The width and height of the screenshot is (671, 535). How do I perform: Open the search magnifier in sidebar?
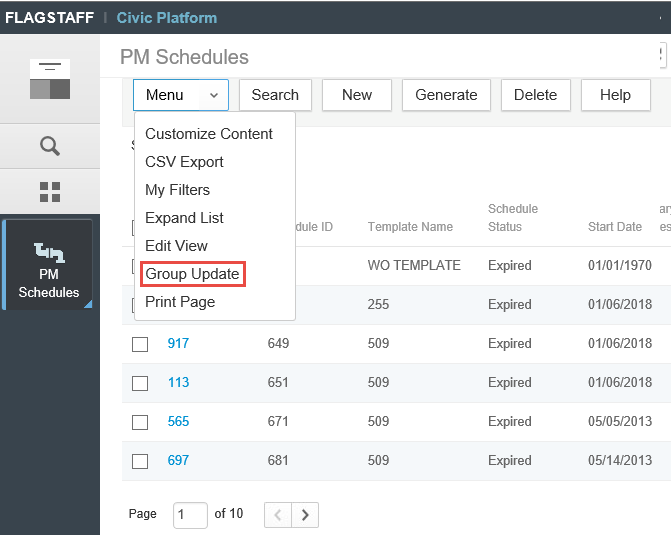click(50, 146)
